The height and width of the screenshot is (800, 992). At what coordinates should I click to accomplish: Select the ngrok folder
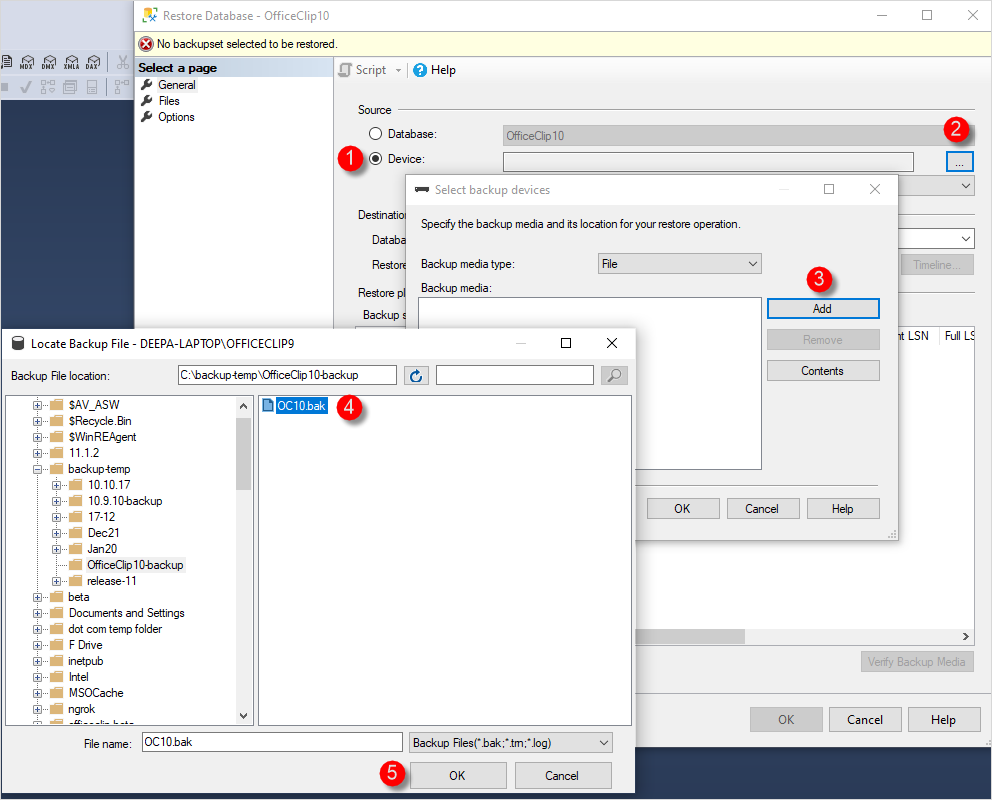click(x=82, y=710)
